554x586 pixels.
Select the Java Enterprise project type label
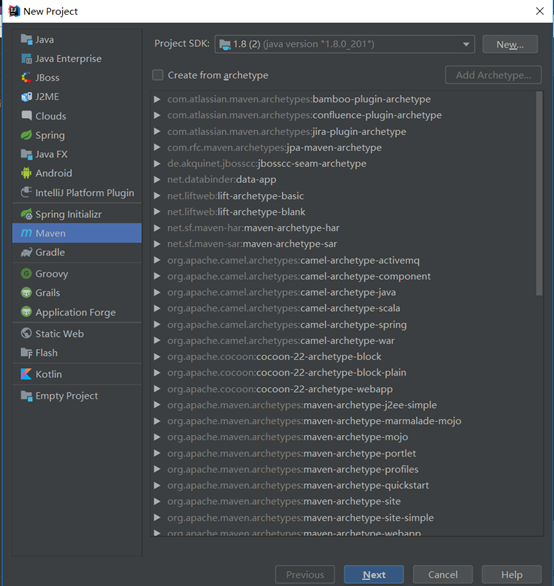tap(68, 59)
